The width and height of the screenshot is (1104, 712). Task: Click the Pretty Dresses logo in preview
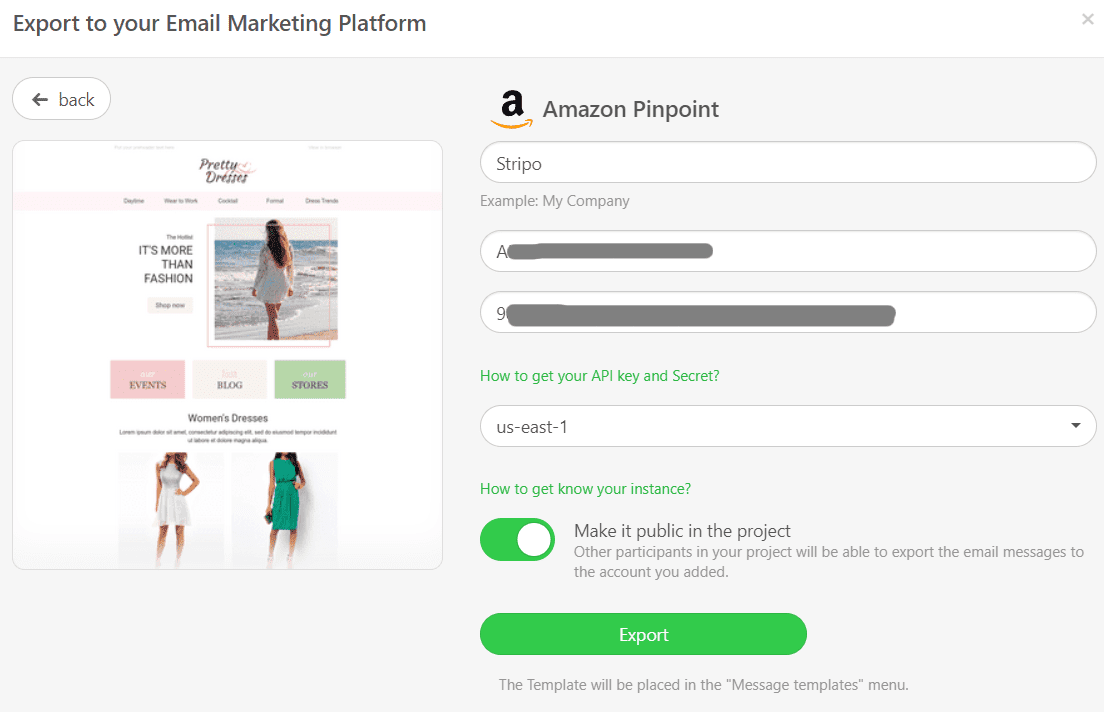coord(227,170)
